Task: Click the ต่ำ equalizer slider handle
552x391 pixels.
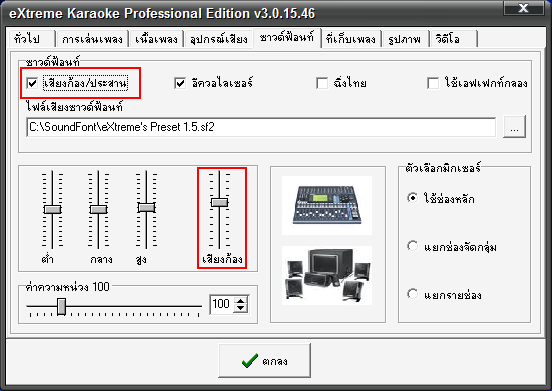Action: point(52,209)
